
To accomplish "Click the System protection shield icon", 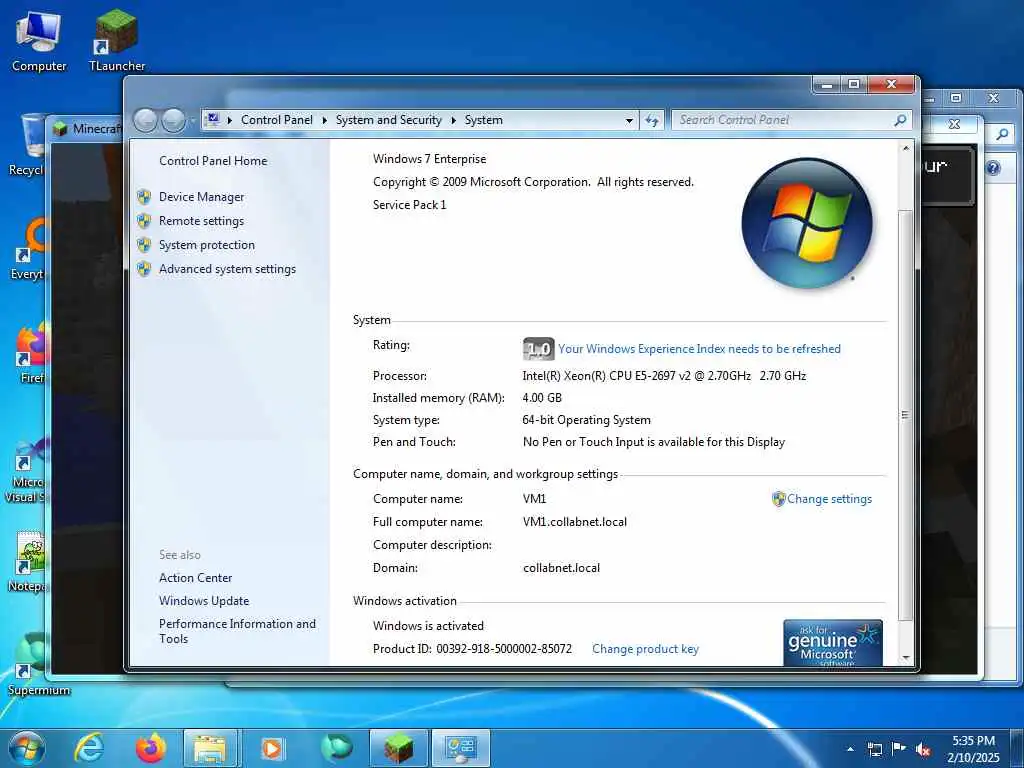I will (144, 245).
